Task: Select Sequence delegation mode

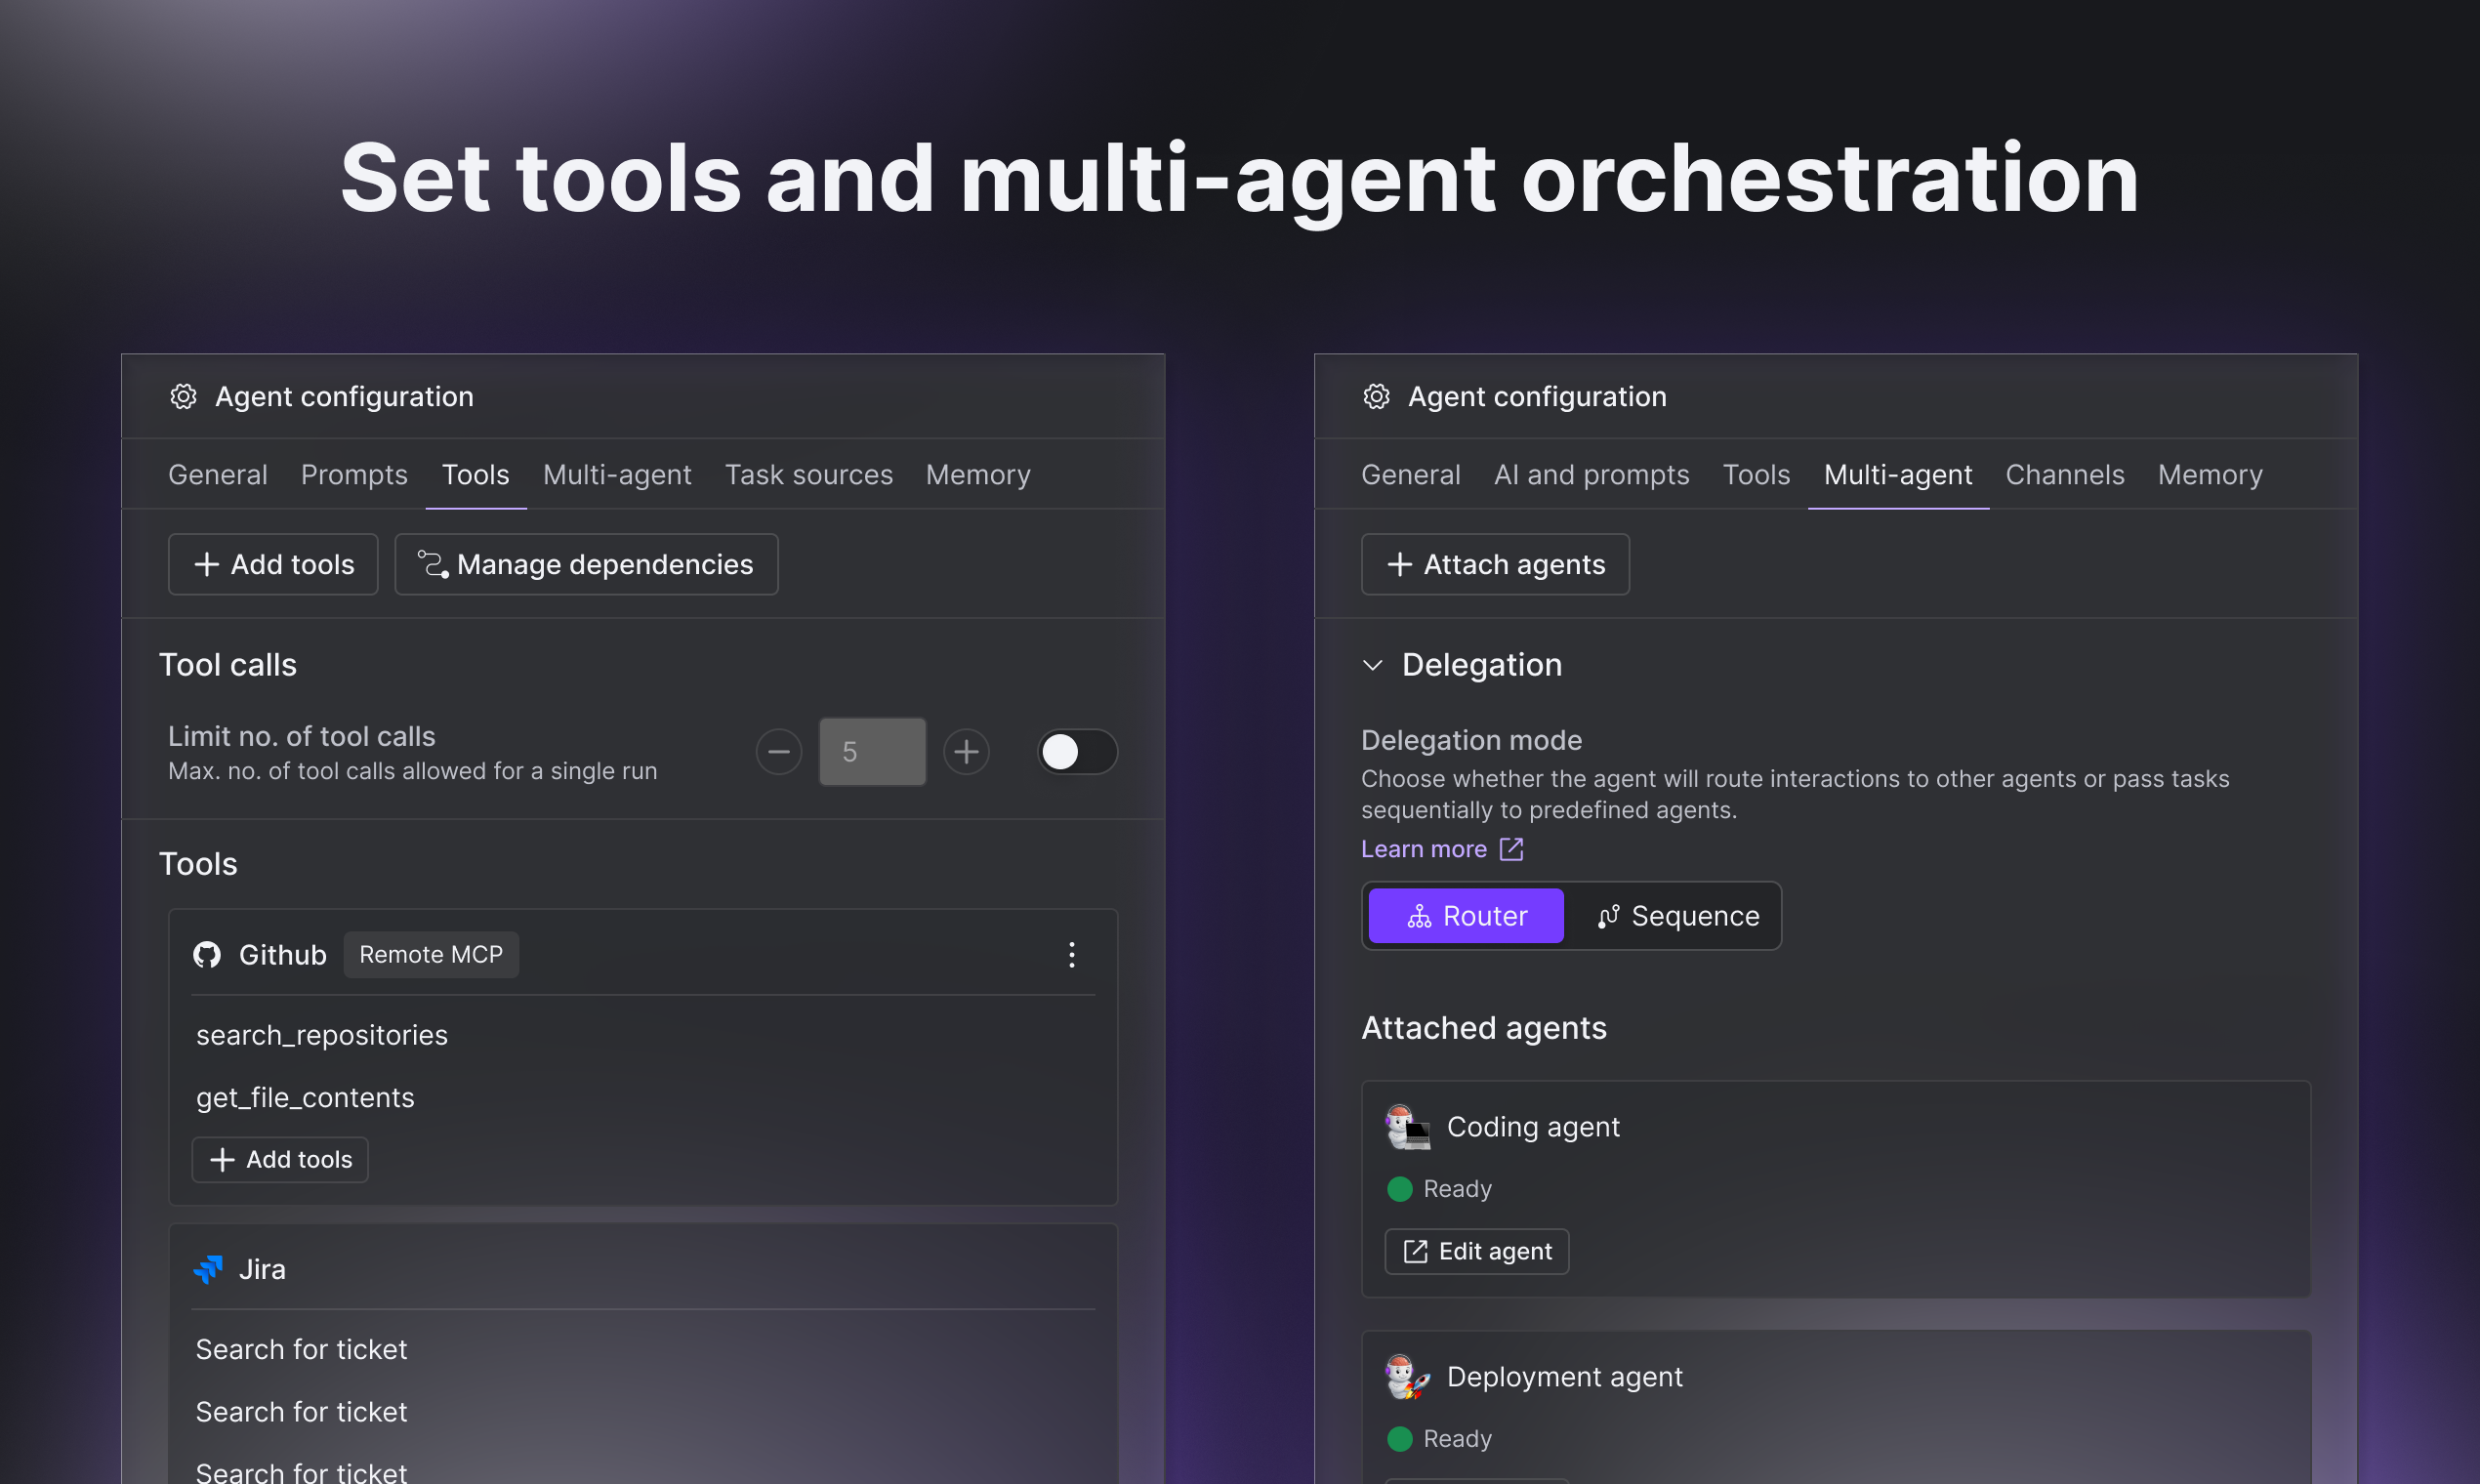Action: [1677, 916]
